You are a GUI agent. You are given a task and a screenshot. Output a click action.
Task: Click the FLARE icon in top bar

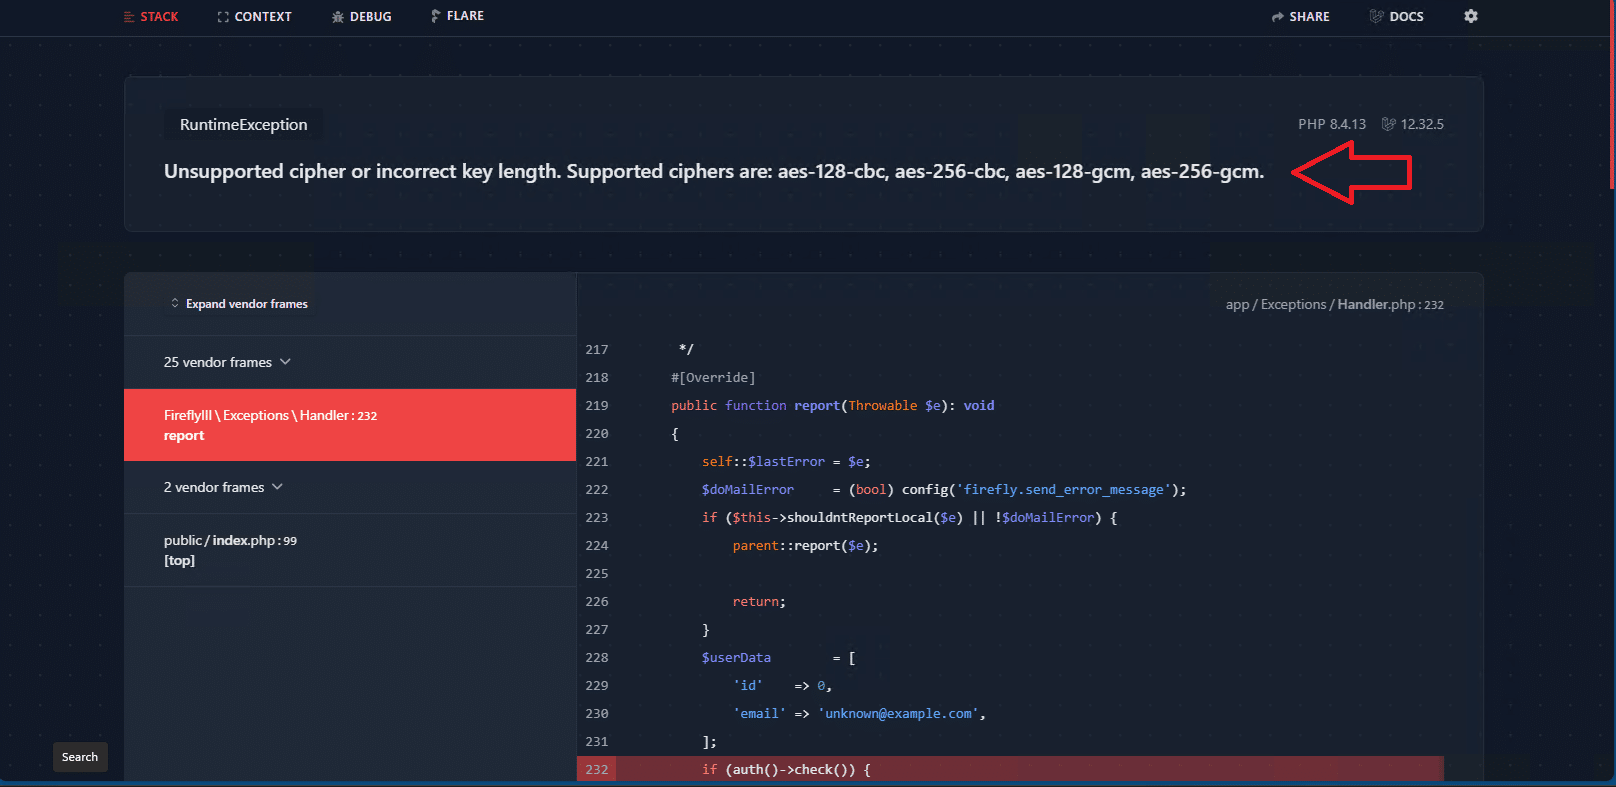point(435,16)
